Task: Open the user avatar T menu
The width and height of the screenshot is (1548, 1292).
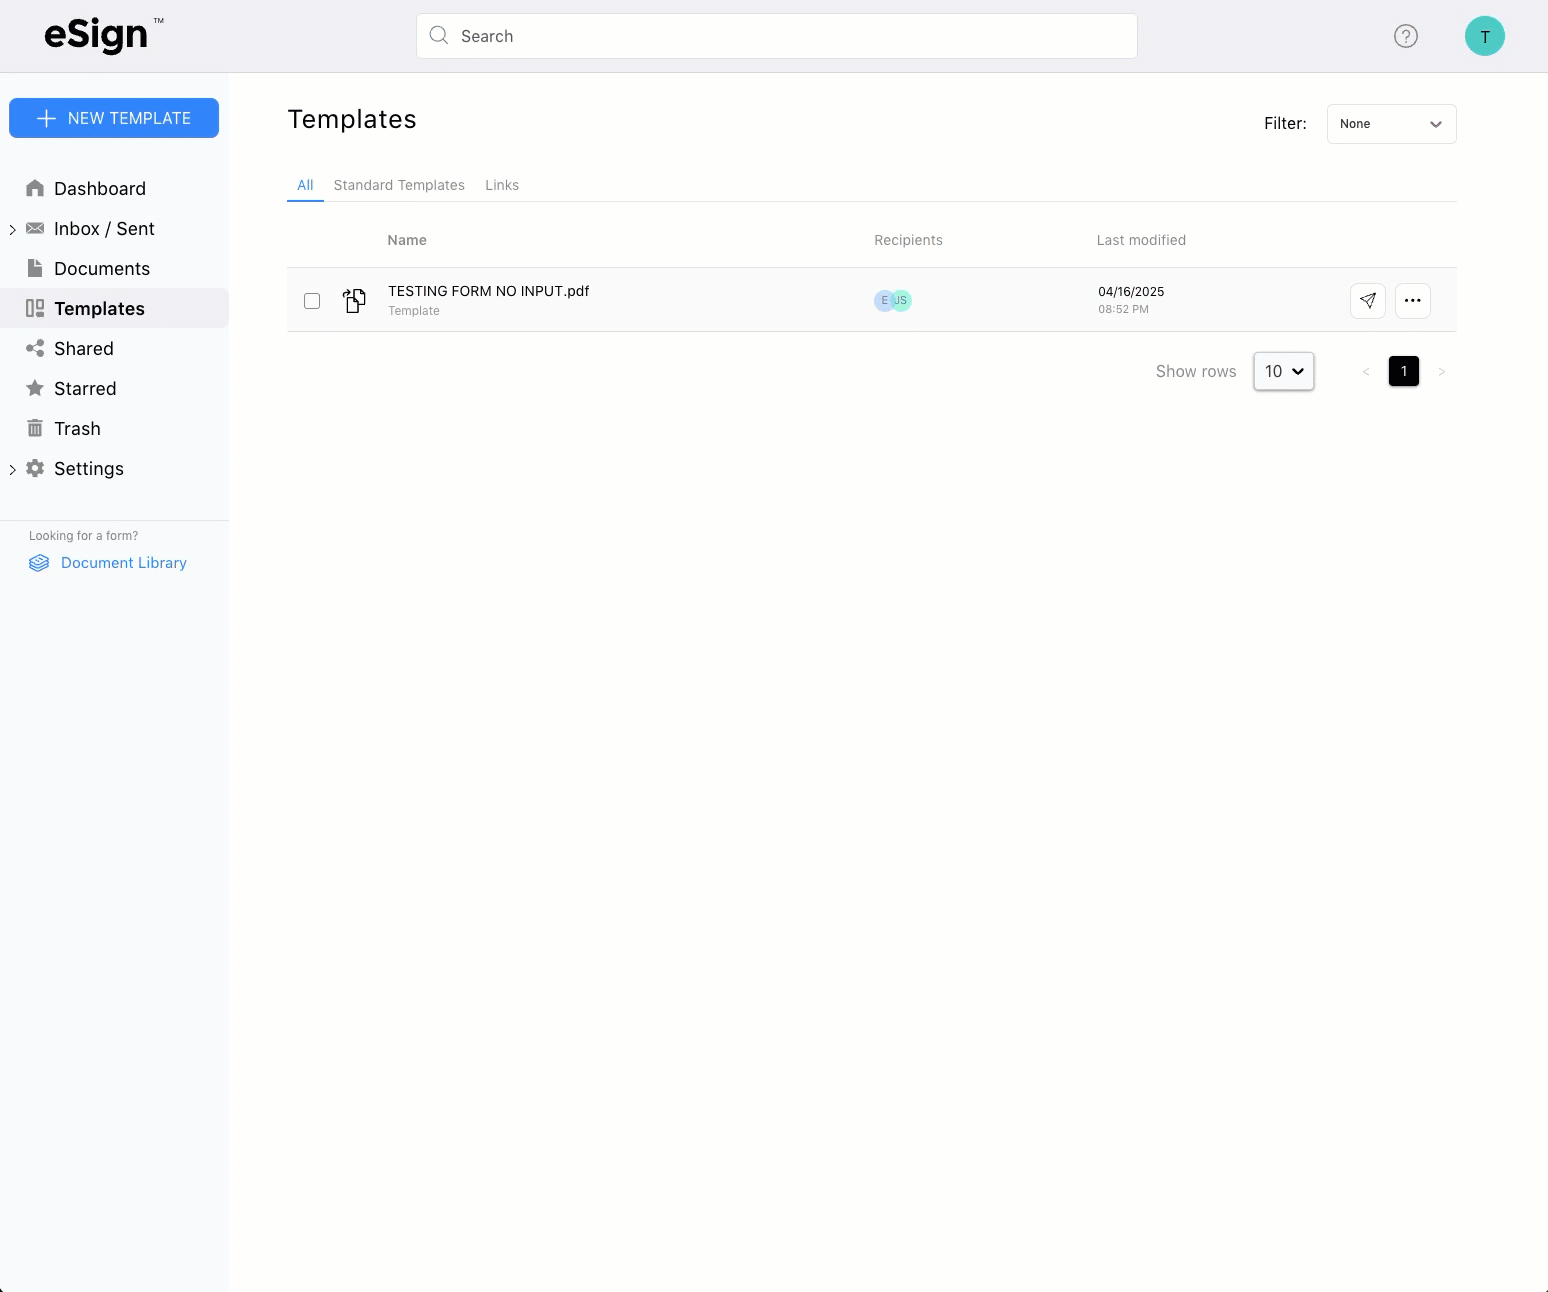Action: [x=1485, y=36]
